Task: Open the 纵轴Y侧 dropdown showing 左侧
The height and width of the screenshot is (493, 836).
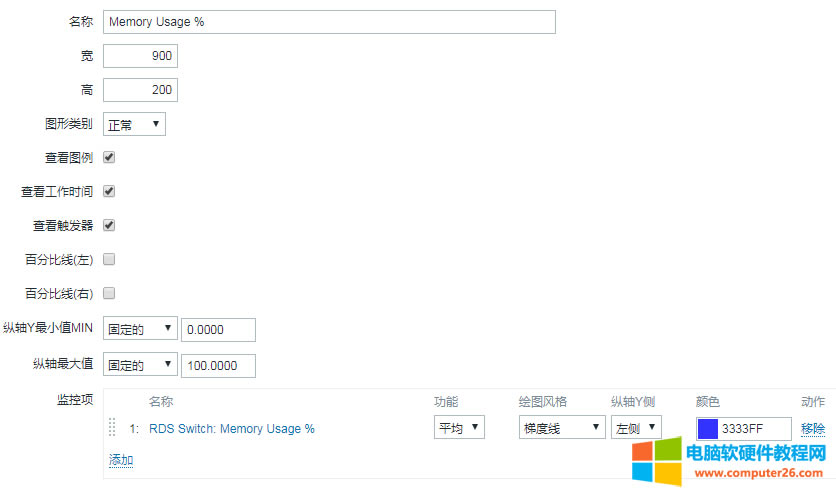Action: point(636,428)
